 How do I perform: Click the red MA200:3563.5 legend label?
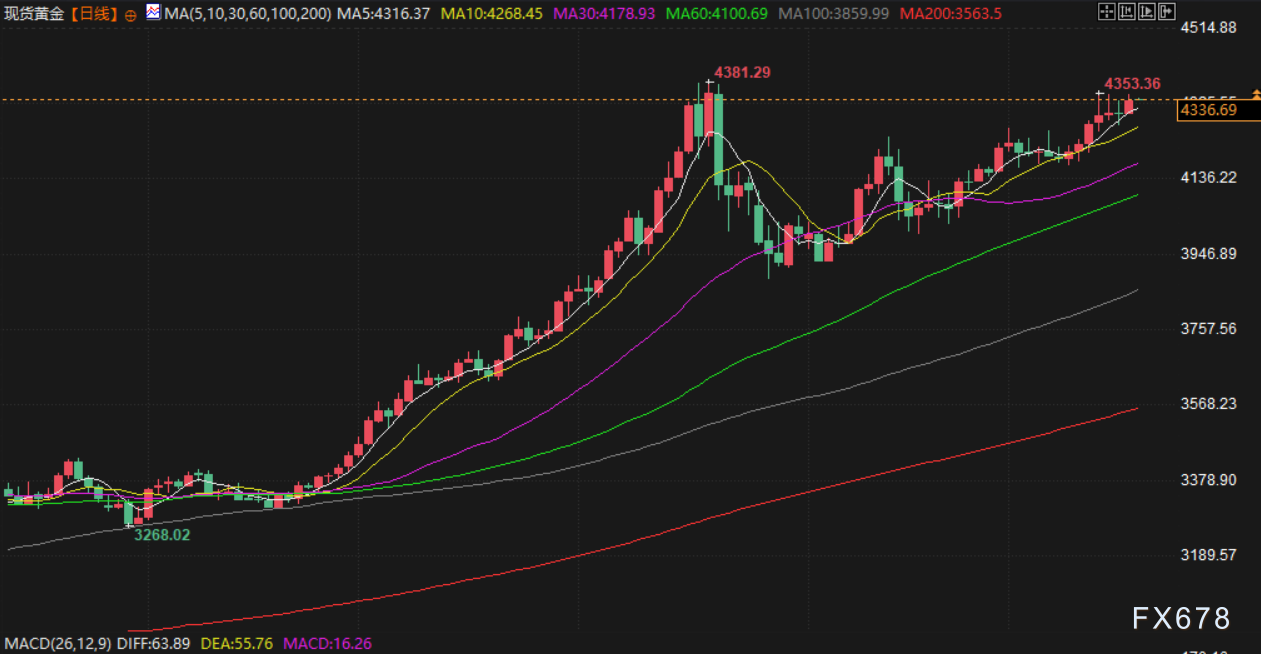pos(950,14)
